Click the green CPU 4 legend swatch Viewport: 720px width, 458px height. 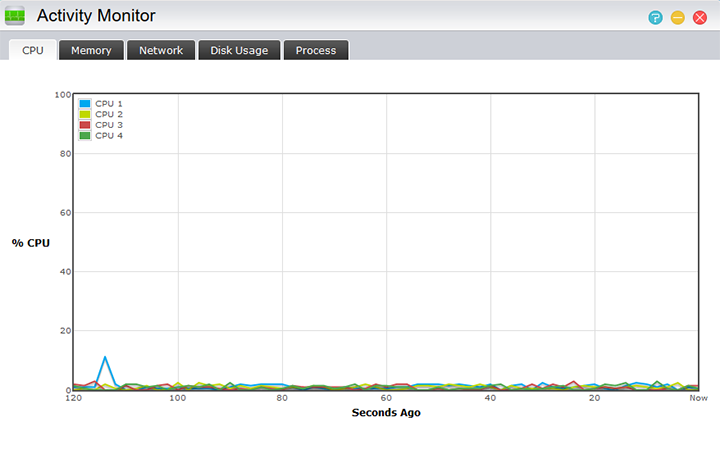pyautogui.click(x=85, y=136)
